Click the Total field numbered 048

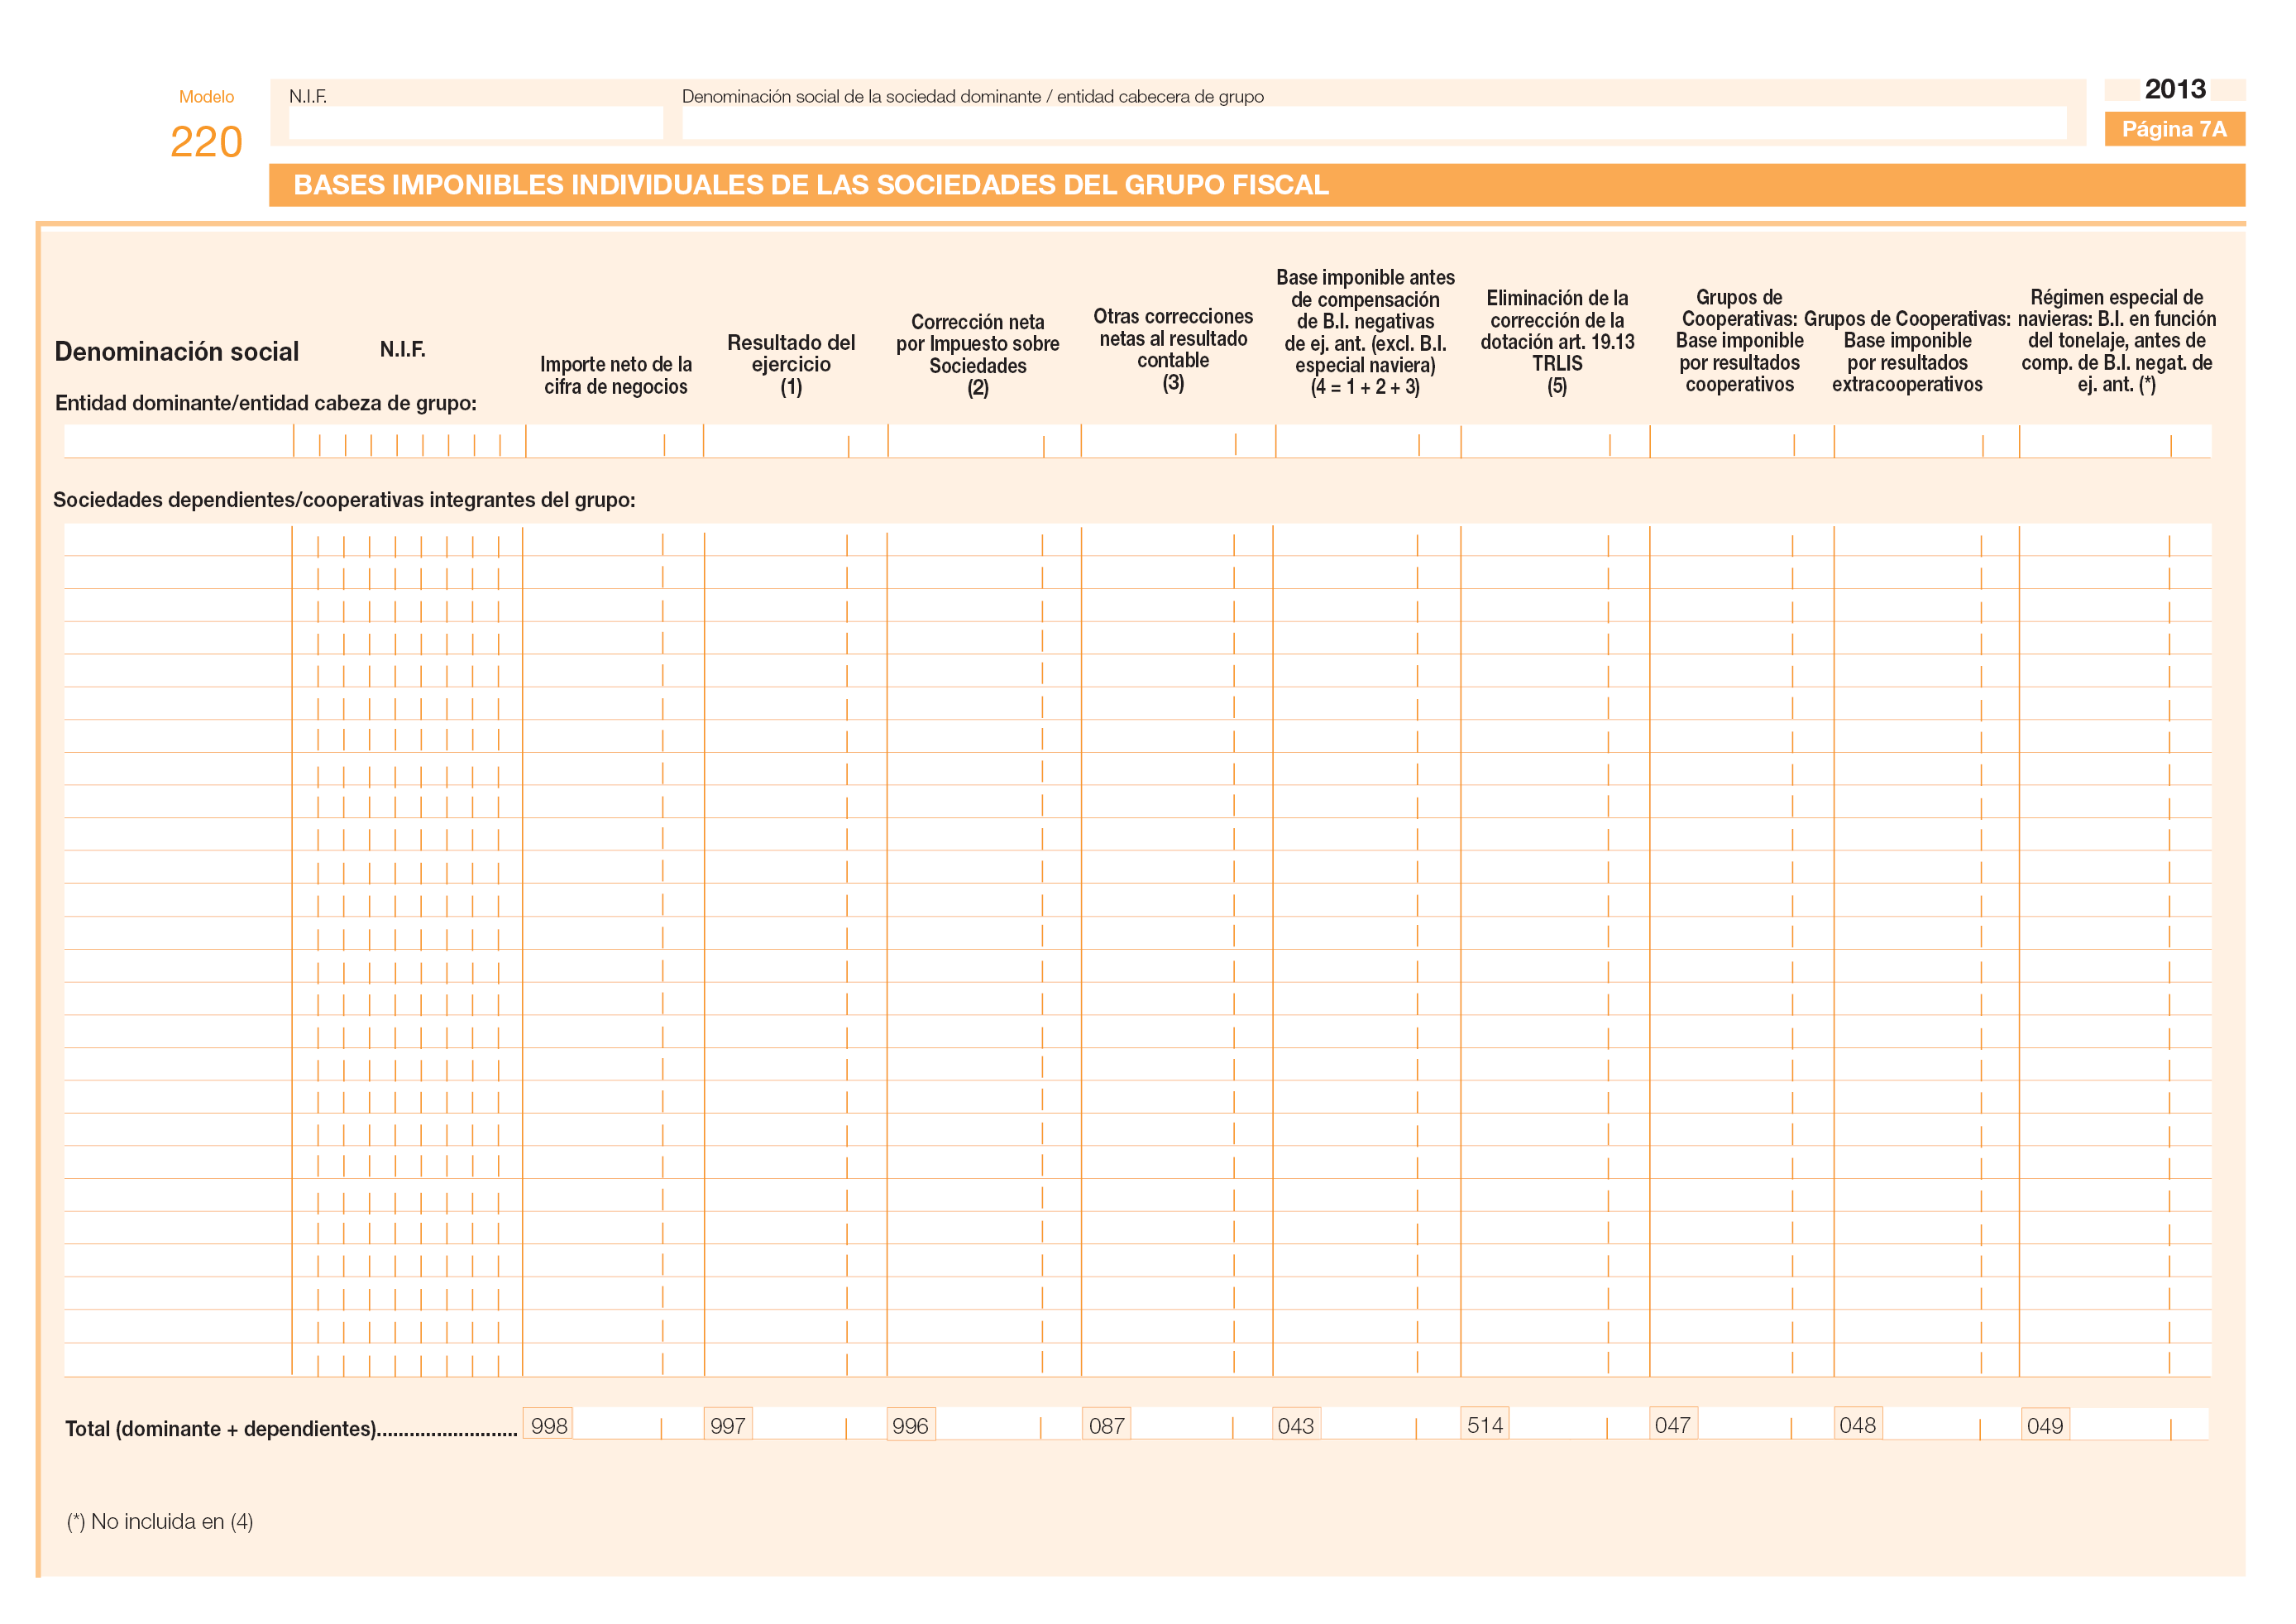[1926, 1424]
